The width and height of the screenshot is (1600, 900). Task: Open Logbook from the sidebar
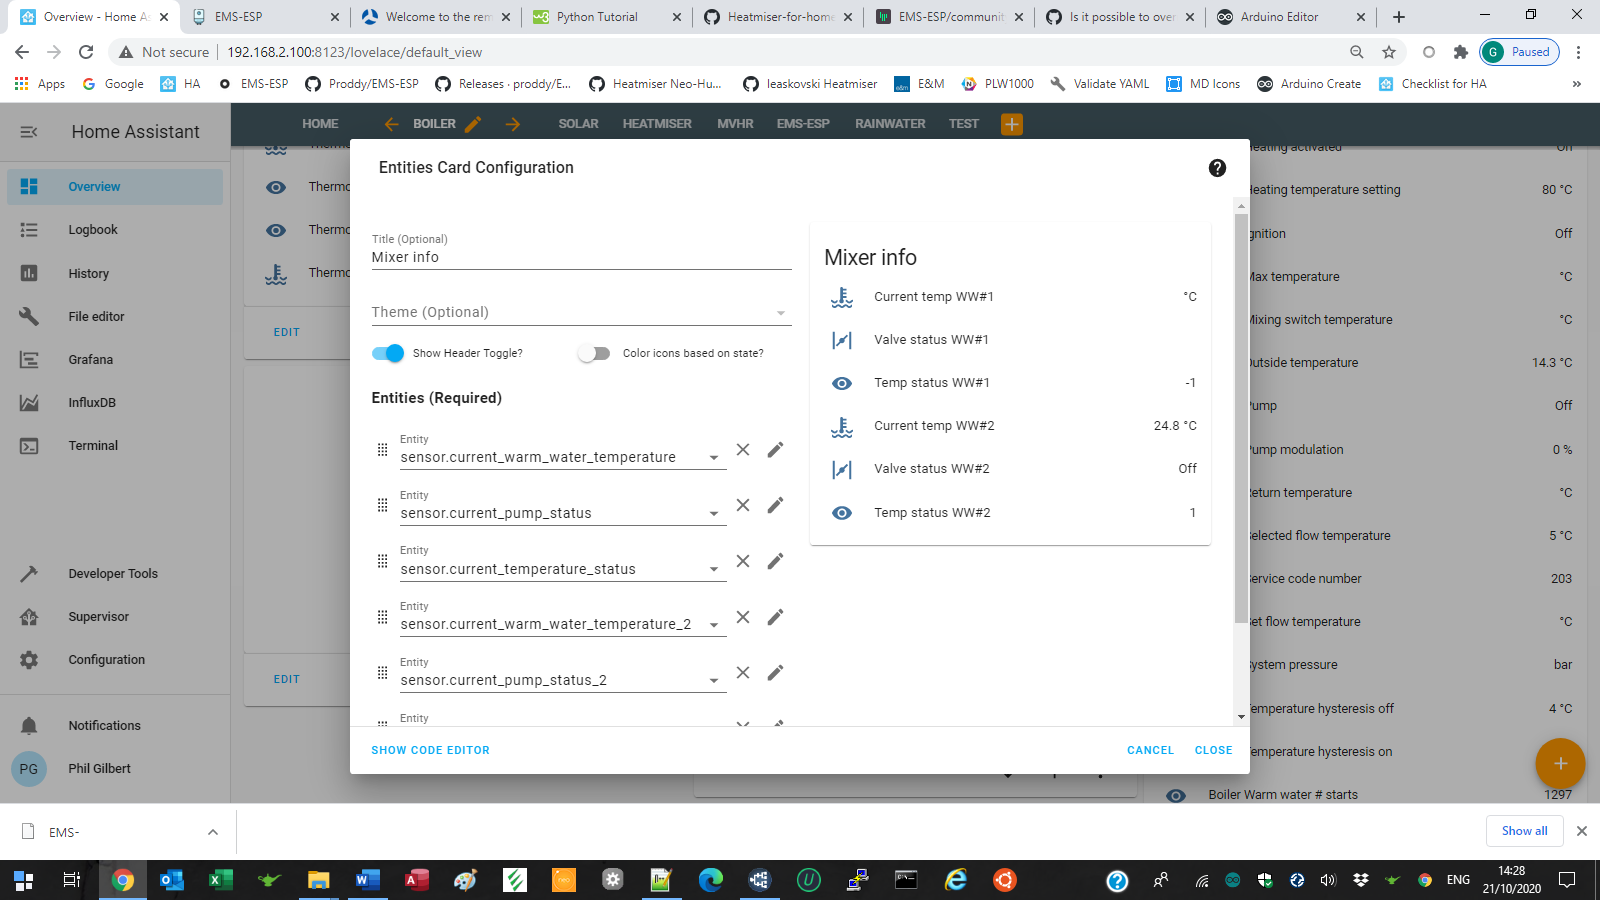115,230
